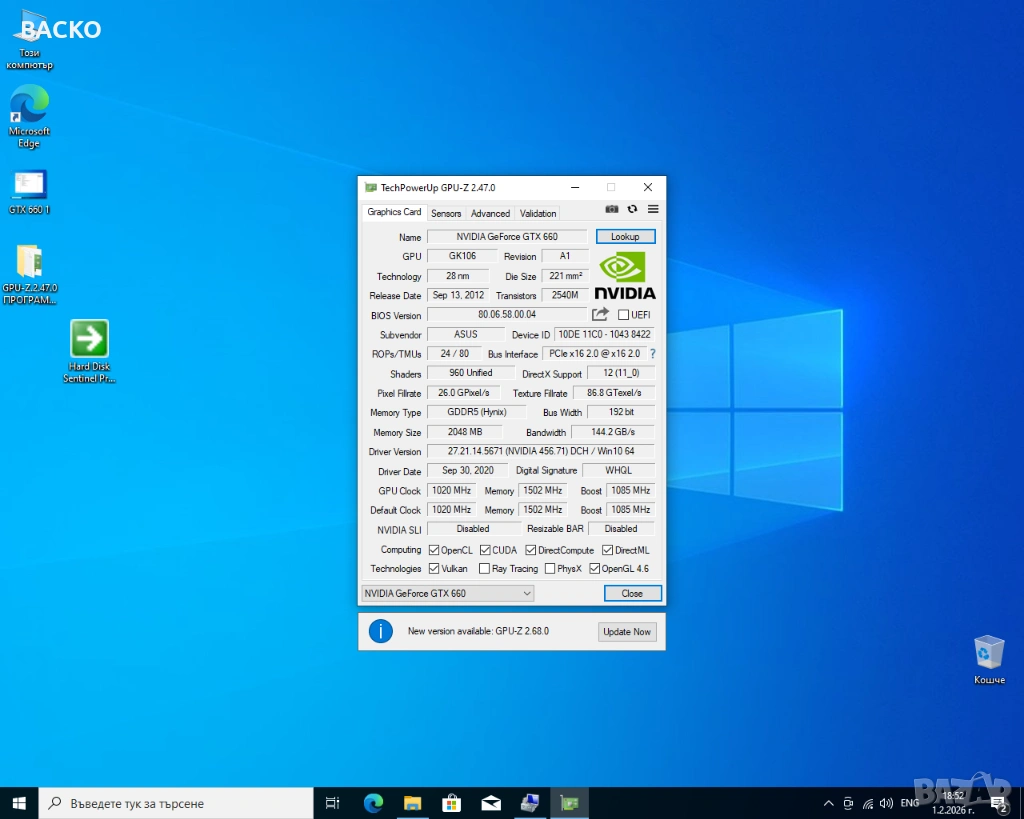Open Microsoft Store from the taskbar
Viewport: 1024px width, 819px height.
coord(451,802)
